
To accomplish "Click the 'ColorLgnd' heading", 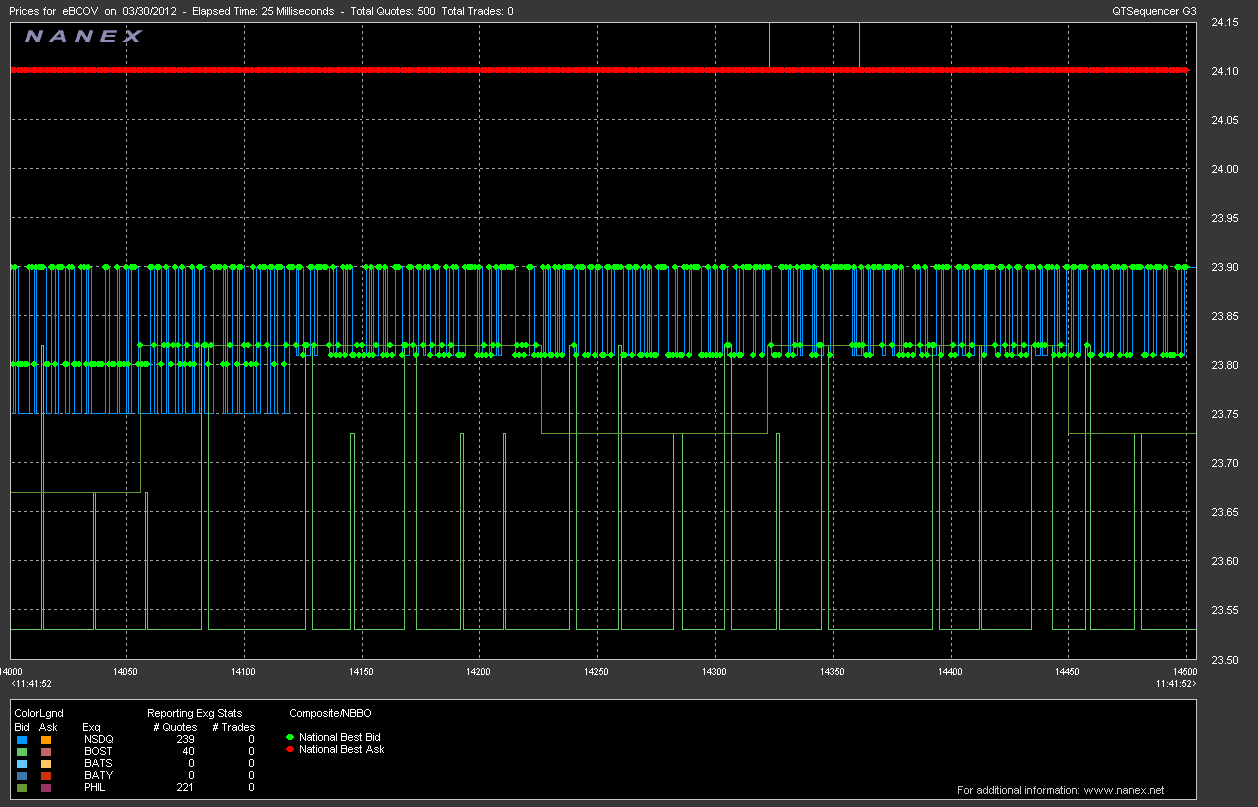I will point(39,713).
